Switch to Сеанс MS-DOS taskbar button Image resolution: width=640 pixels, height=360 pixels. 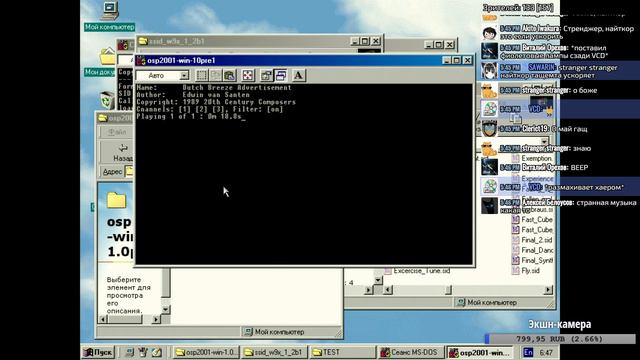click(x=410, y=352)
